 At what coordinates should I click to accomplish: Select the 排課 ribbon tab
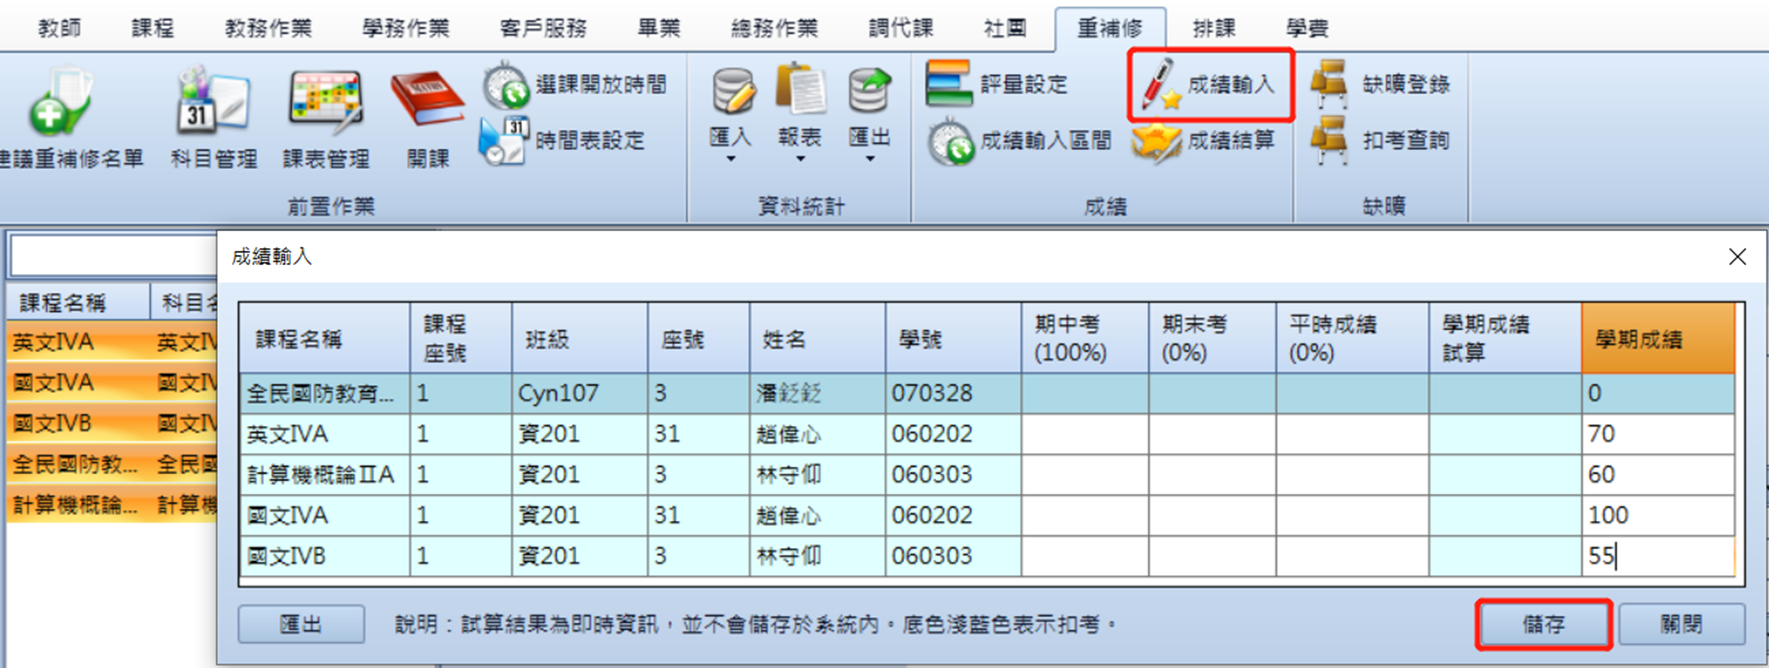click(1214, 28)
